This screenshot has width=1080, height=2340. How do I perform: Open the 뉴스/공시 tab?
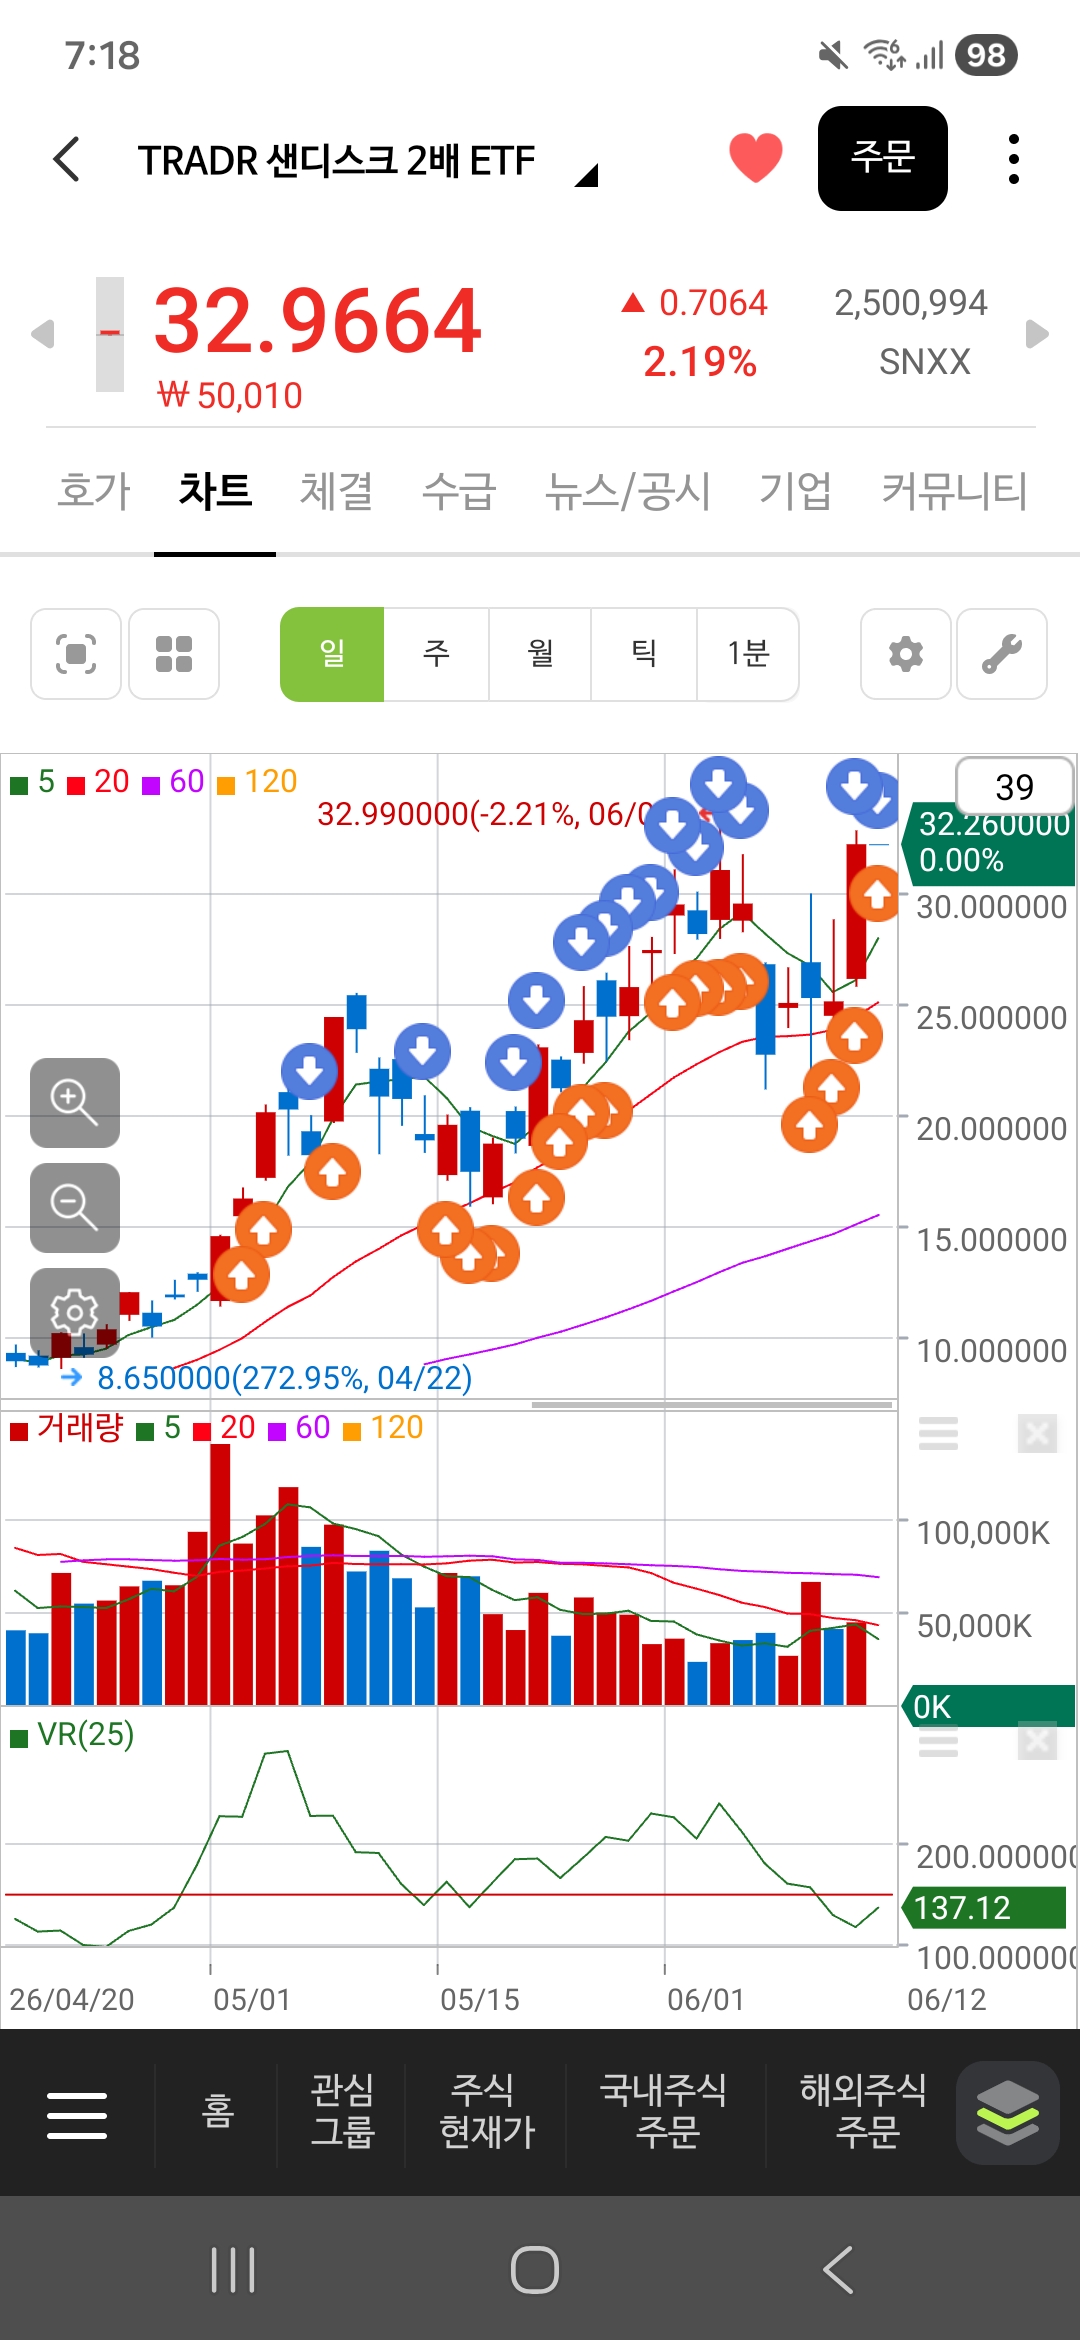point(628,491)
